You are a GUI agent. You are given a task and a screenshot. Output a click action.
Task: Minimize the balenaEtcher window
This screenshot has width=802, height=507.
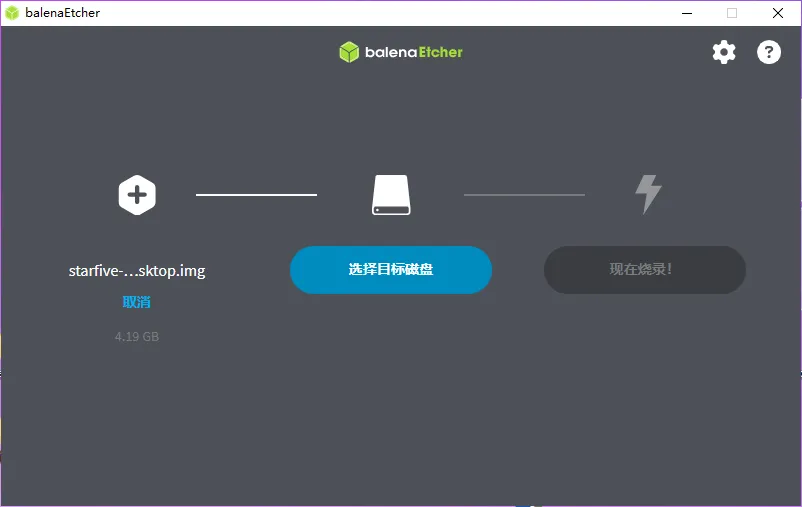point(686,13)
